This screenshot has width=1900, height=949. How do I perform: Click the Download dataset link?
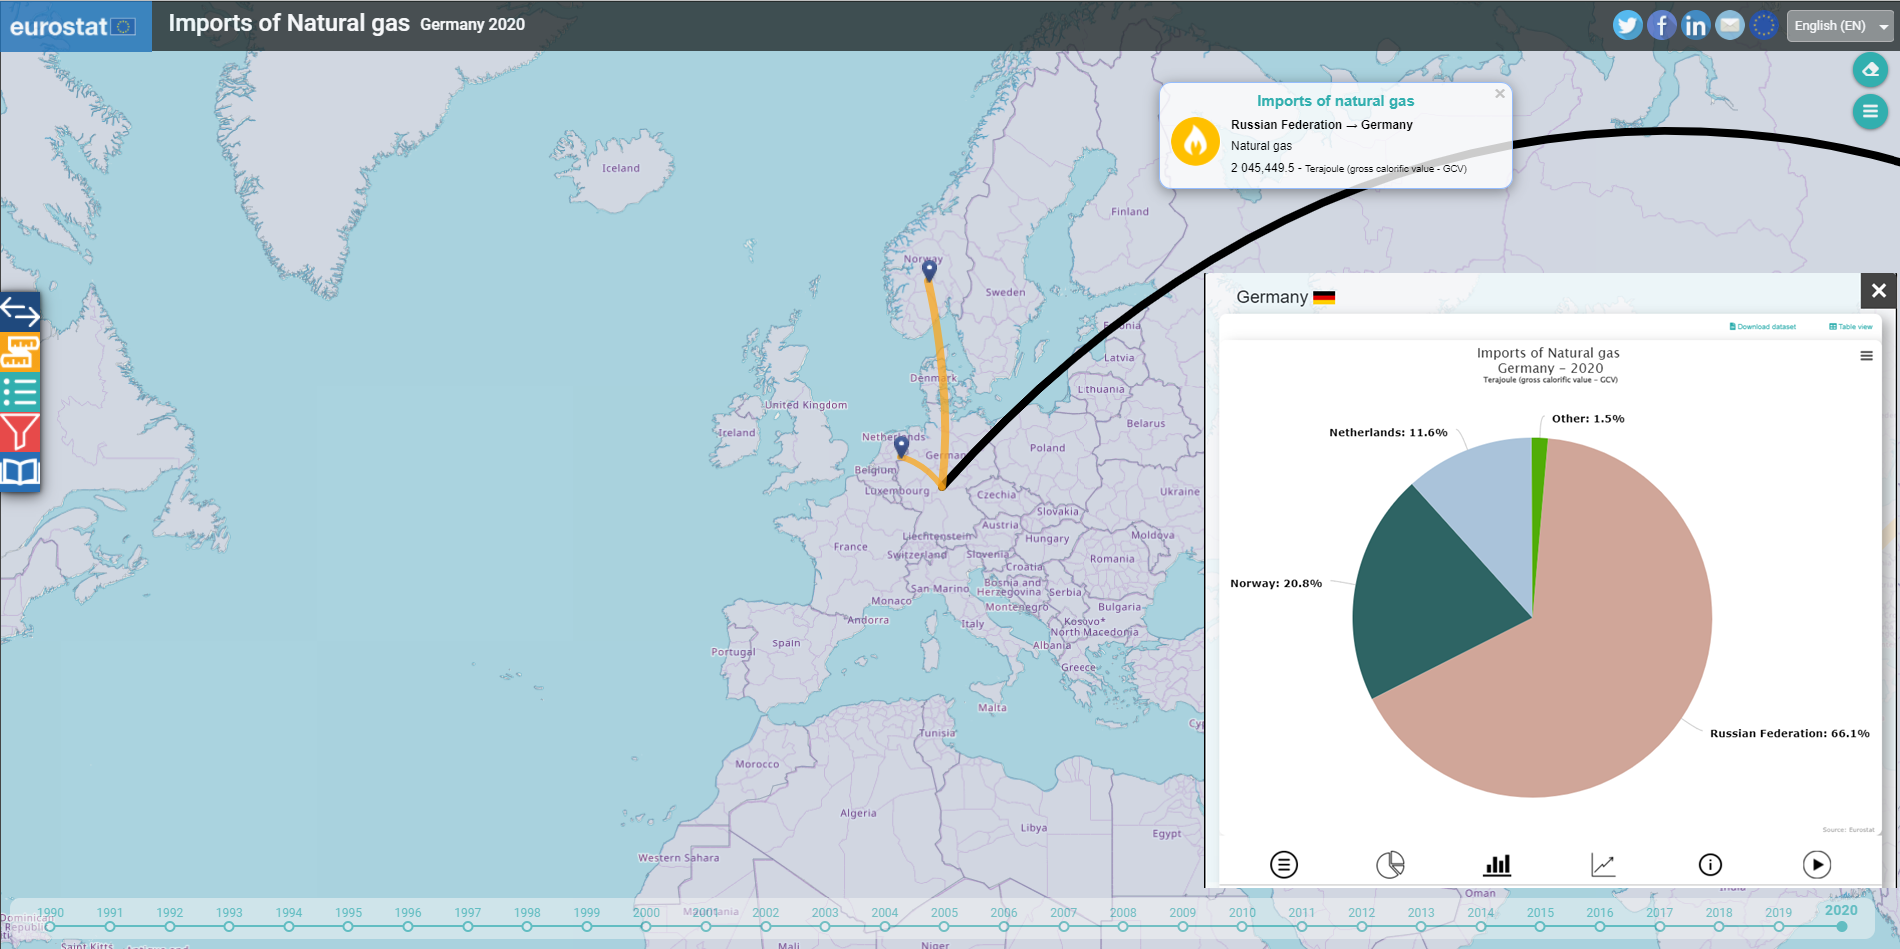click(1763, 327)
